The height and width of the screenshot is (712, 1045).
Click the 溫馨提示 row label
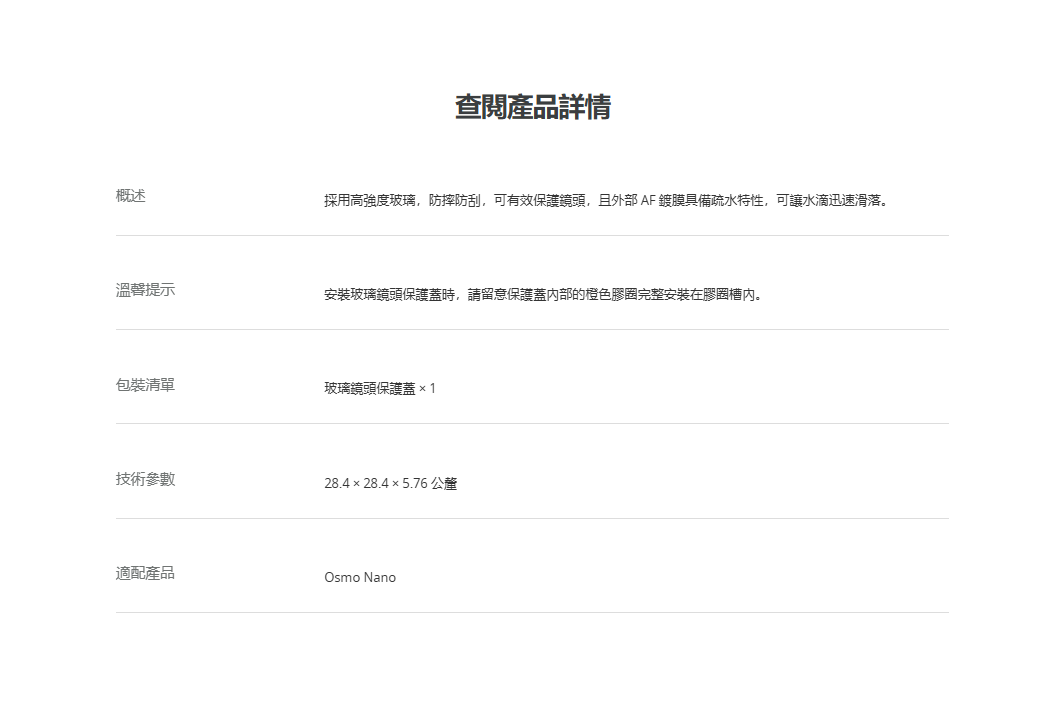[145, 290]
